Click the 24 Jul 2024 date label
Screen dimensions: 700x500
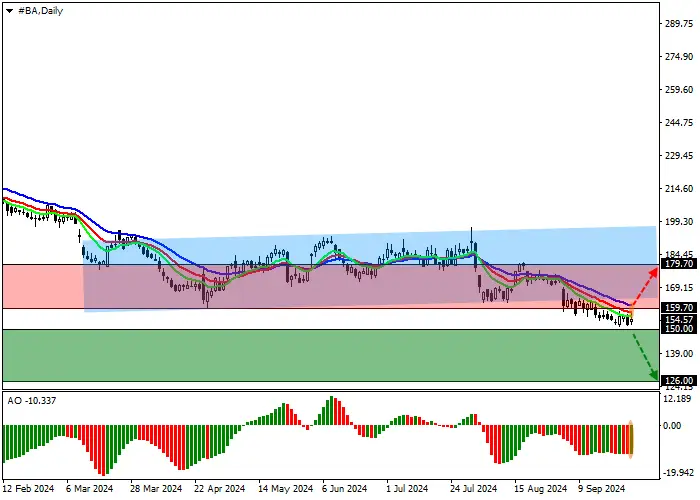coord(473,489)
